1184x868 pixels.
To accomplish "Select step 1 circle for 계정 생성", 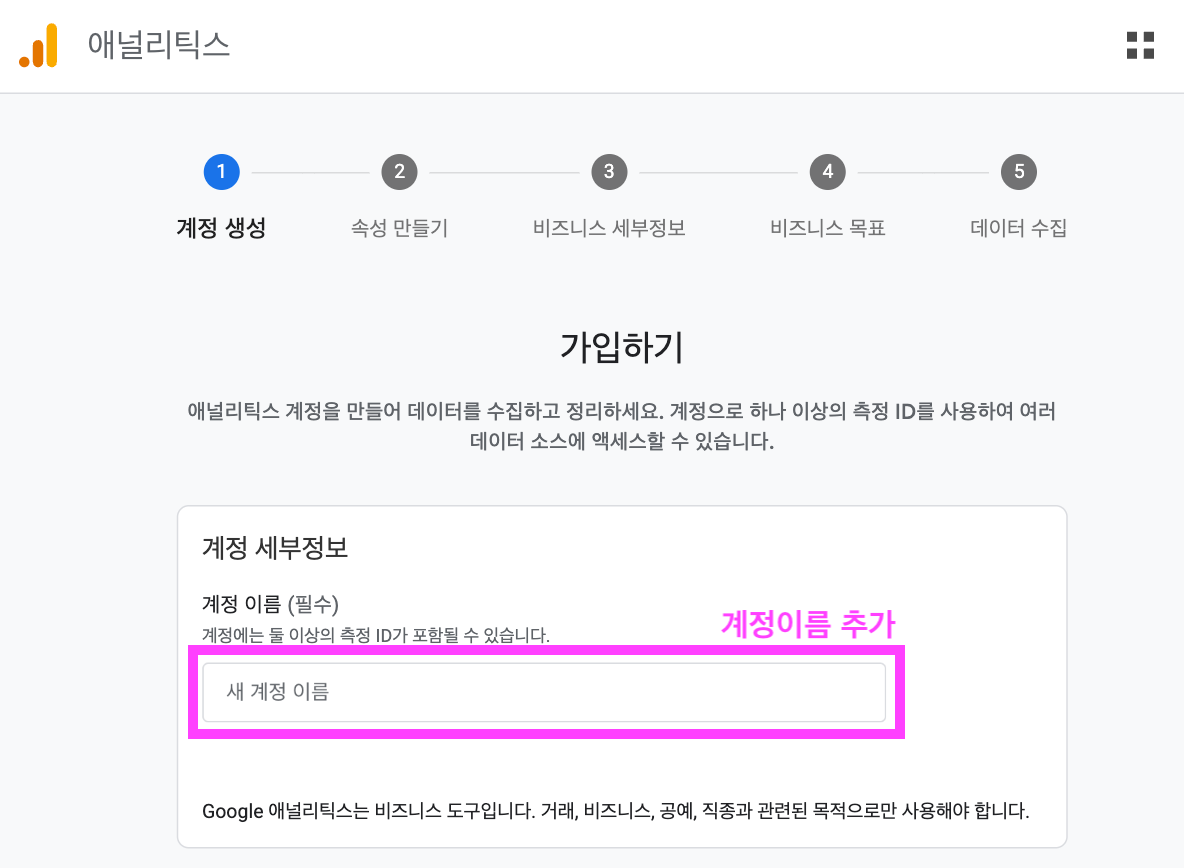I will pos(221,172).
